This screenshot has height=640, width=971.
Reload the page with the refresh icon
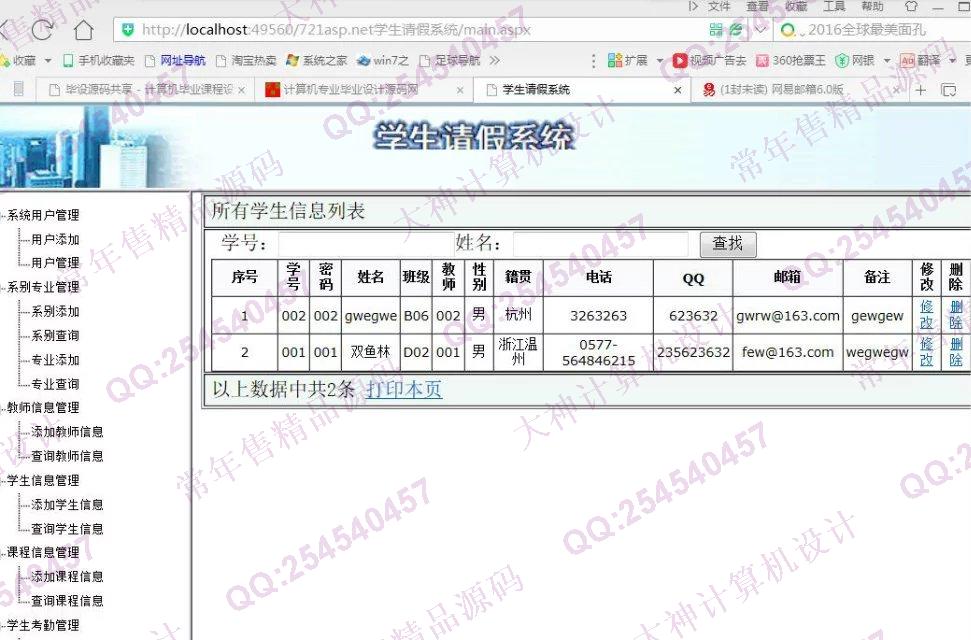point(44,30)
